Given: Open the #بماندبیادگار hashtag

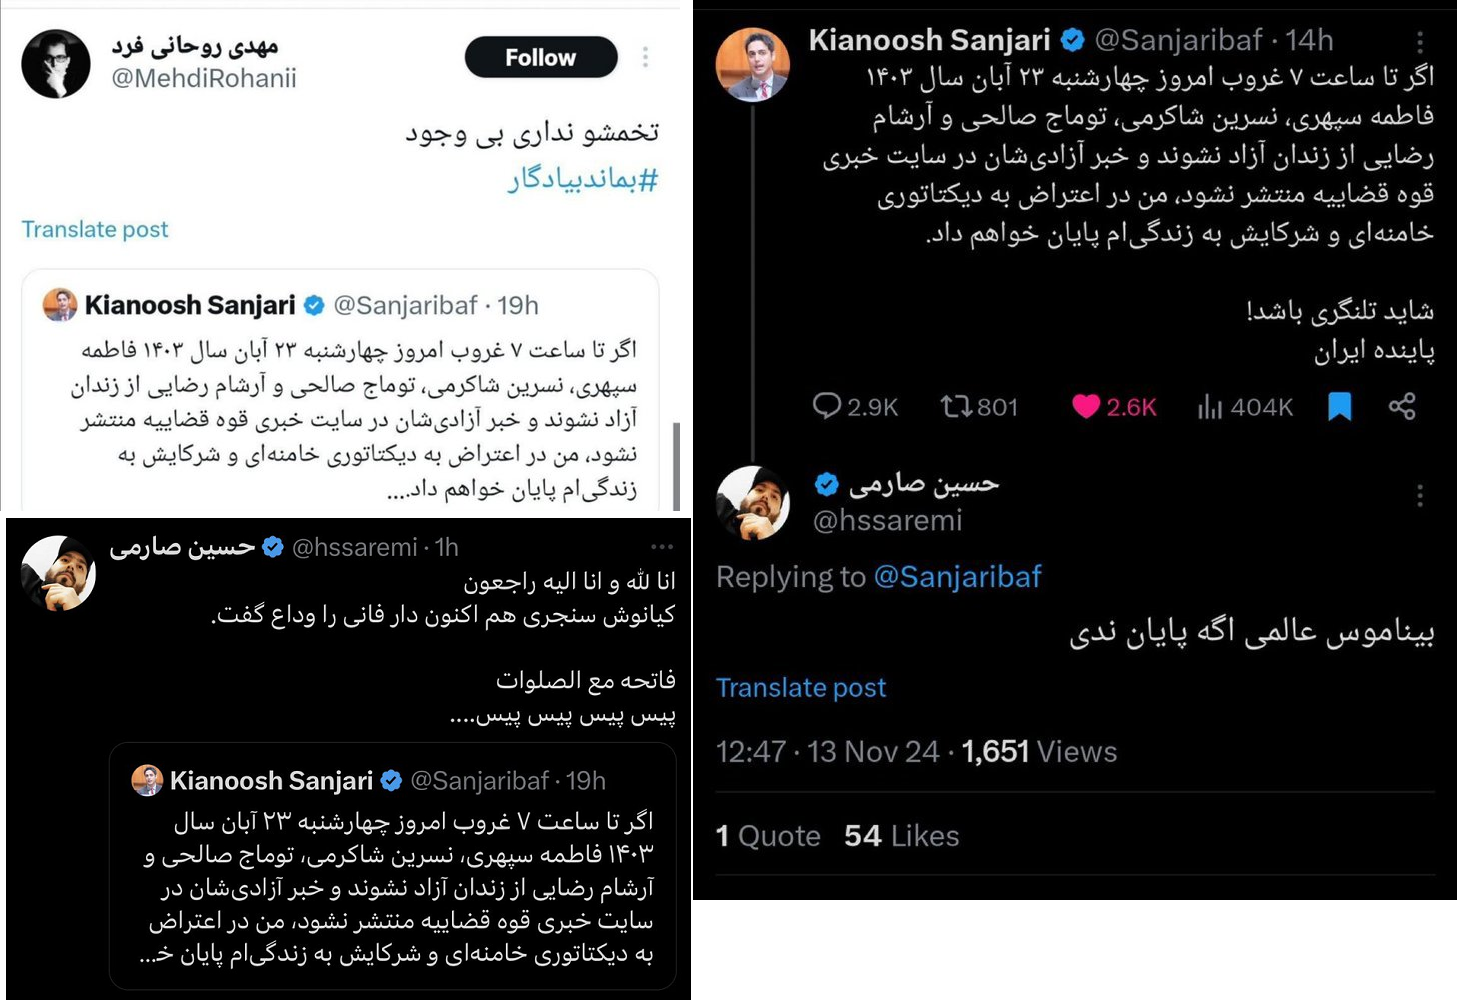Looking at the screenshot, I should click(583, 180).
